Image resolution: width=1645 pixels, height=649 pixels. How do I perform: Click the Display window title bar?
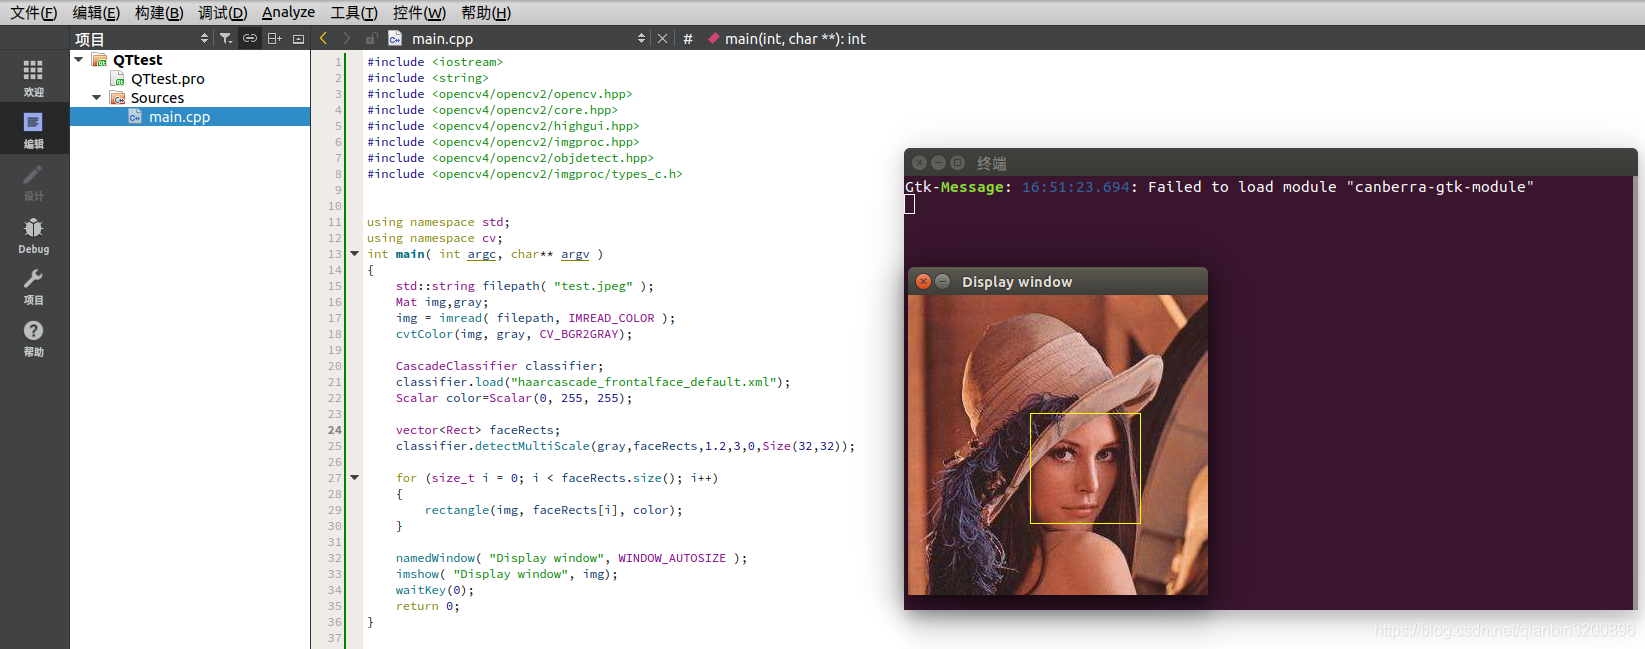point(1058,281)
